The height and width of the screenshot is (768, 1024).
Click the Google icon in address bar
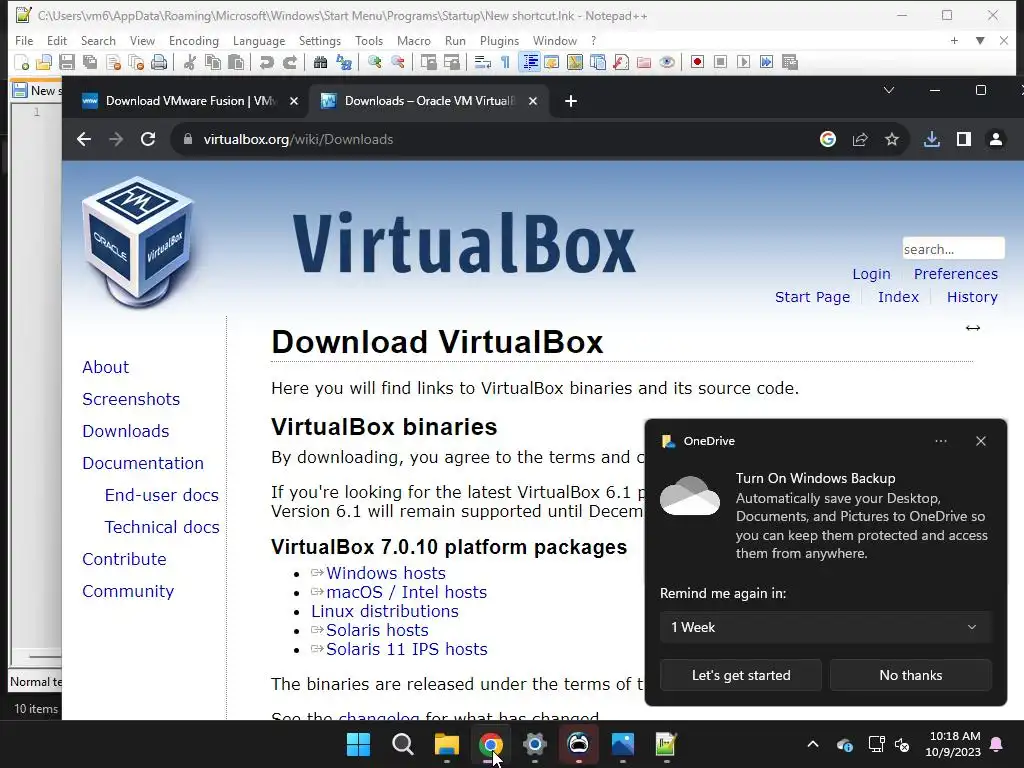click(x=827, y=139)
